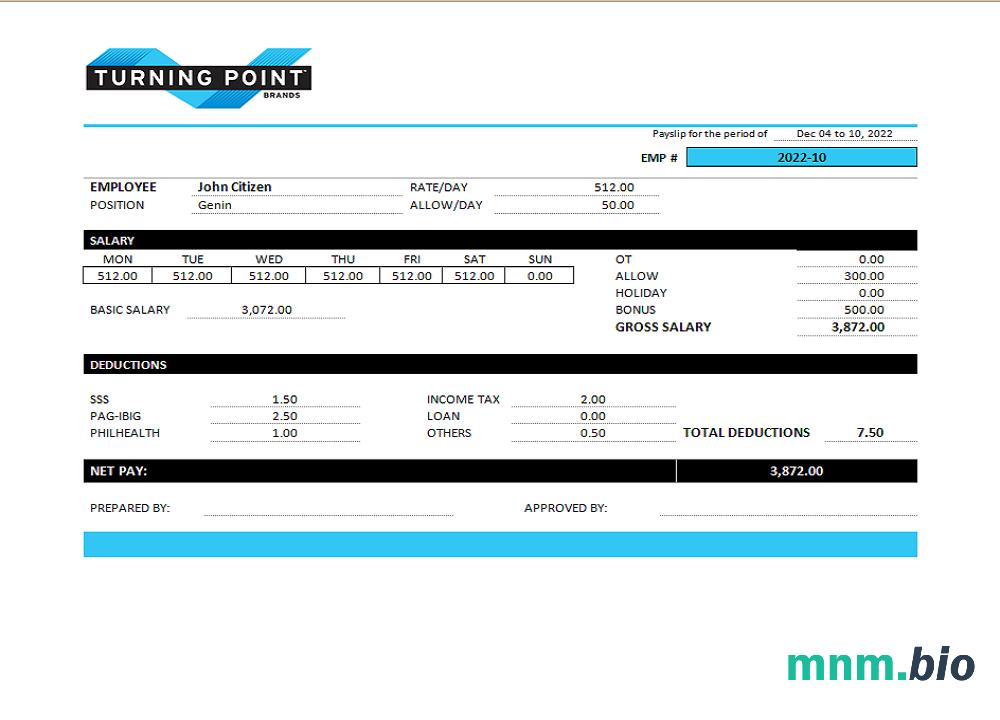Select the Sunday salary cell showing 0.00

coord(539,276)
